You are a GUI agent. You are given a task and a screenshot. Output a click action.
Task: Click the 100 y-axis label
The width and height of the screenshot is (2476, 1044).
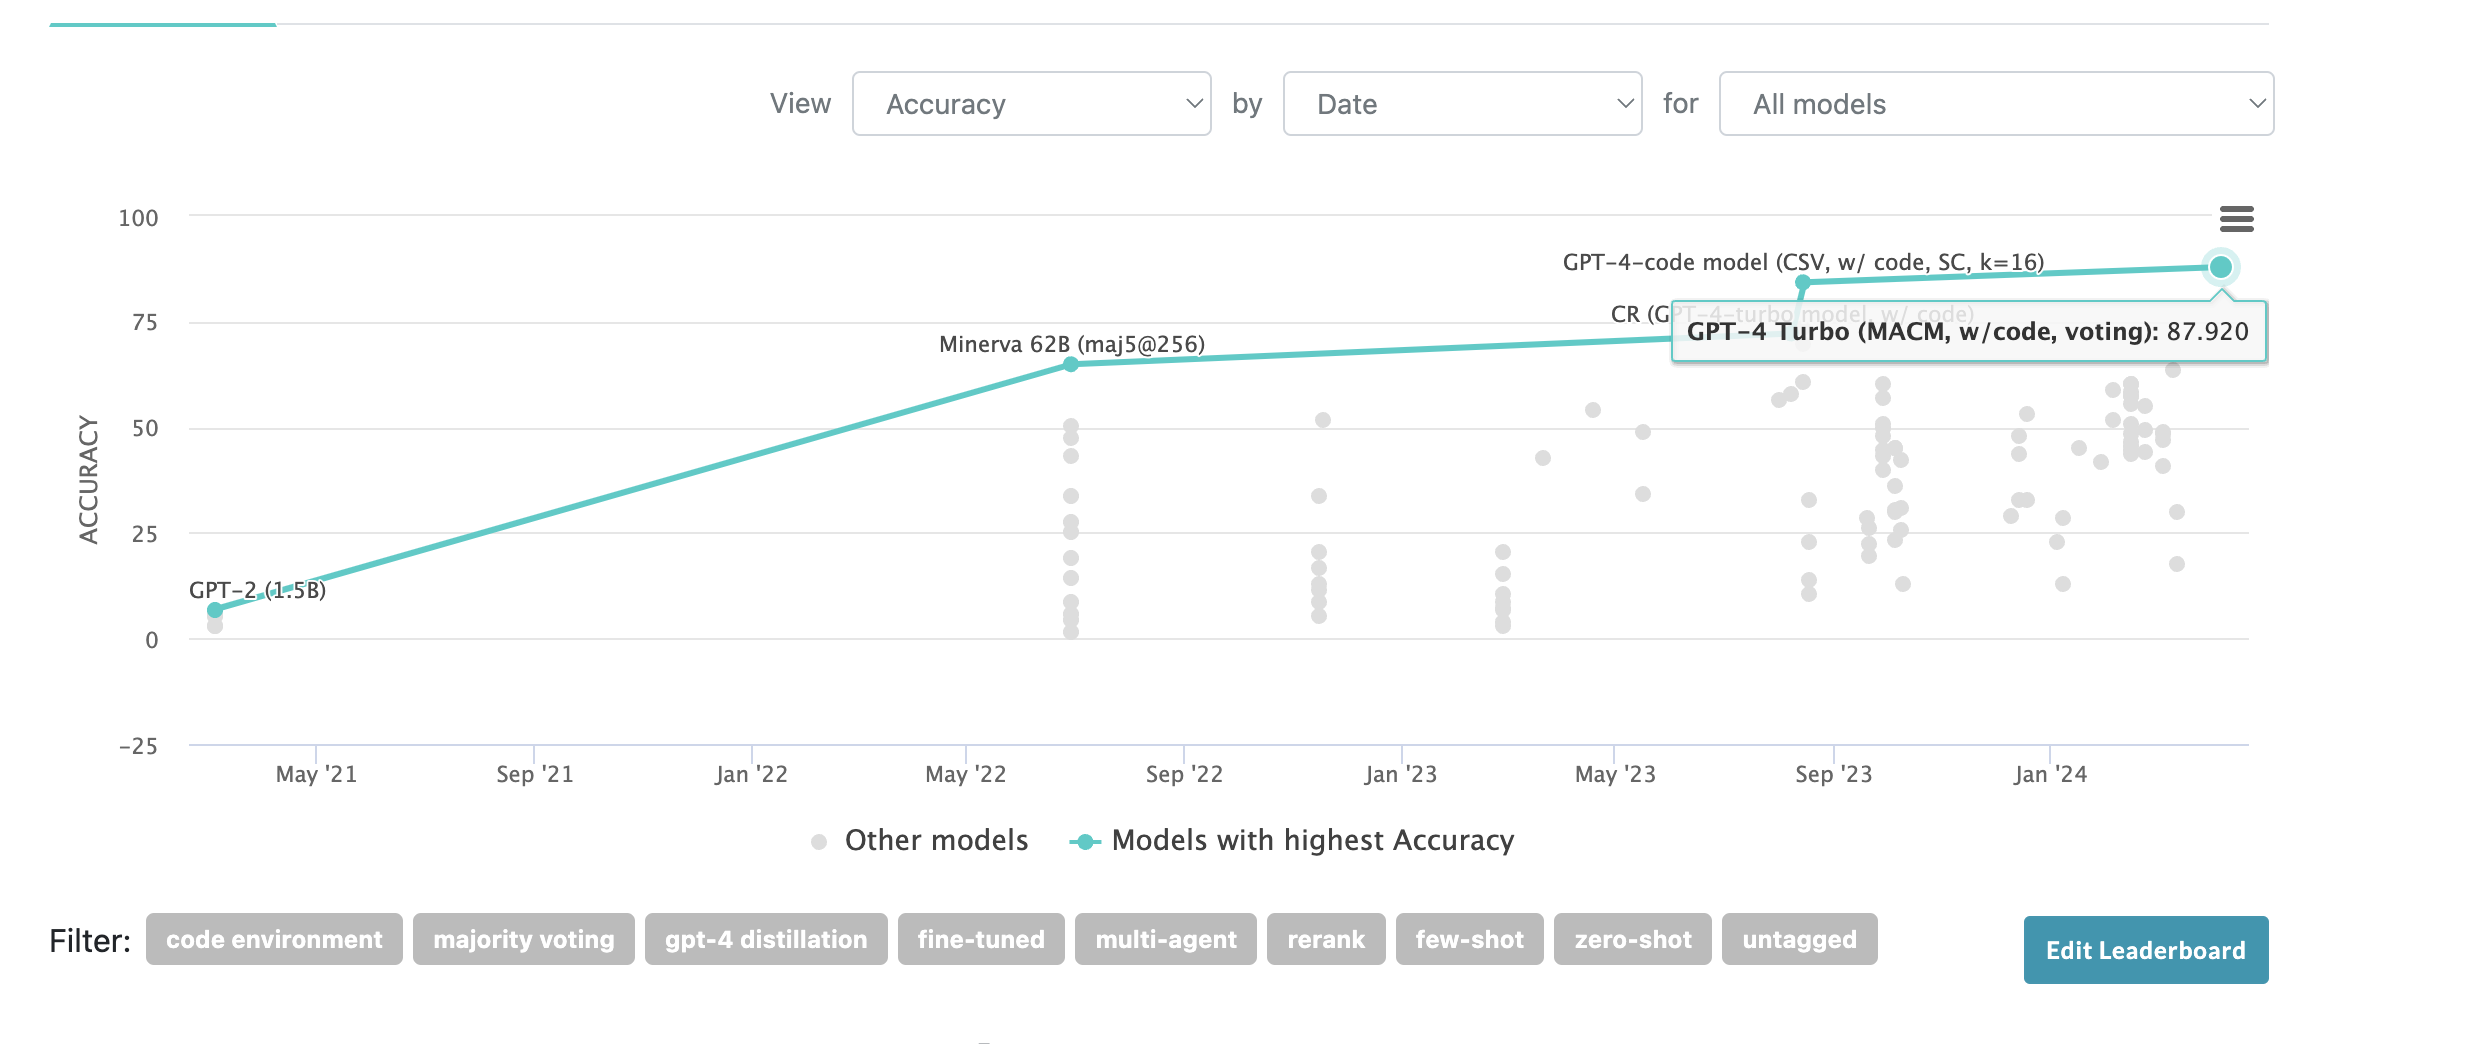(138, 218)
